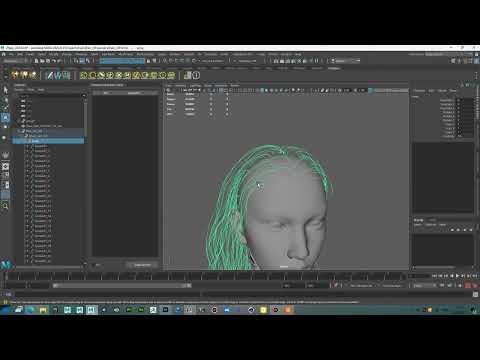The image size is (480, 360).
Task: Open the shelf options gear at the shelf's left
Action: tap(5, 76)
